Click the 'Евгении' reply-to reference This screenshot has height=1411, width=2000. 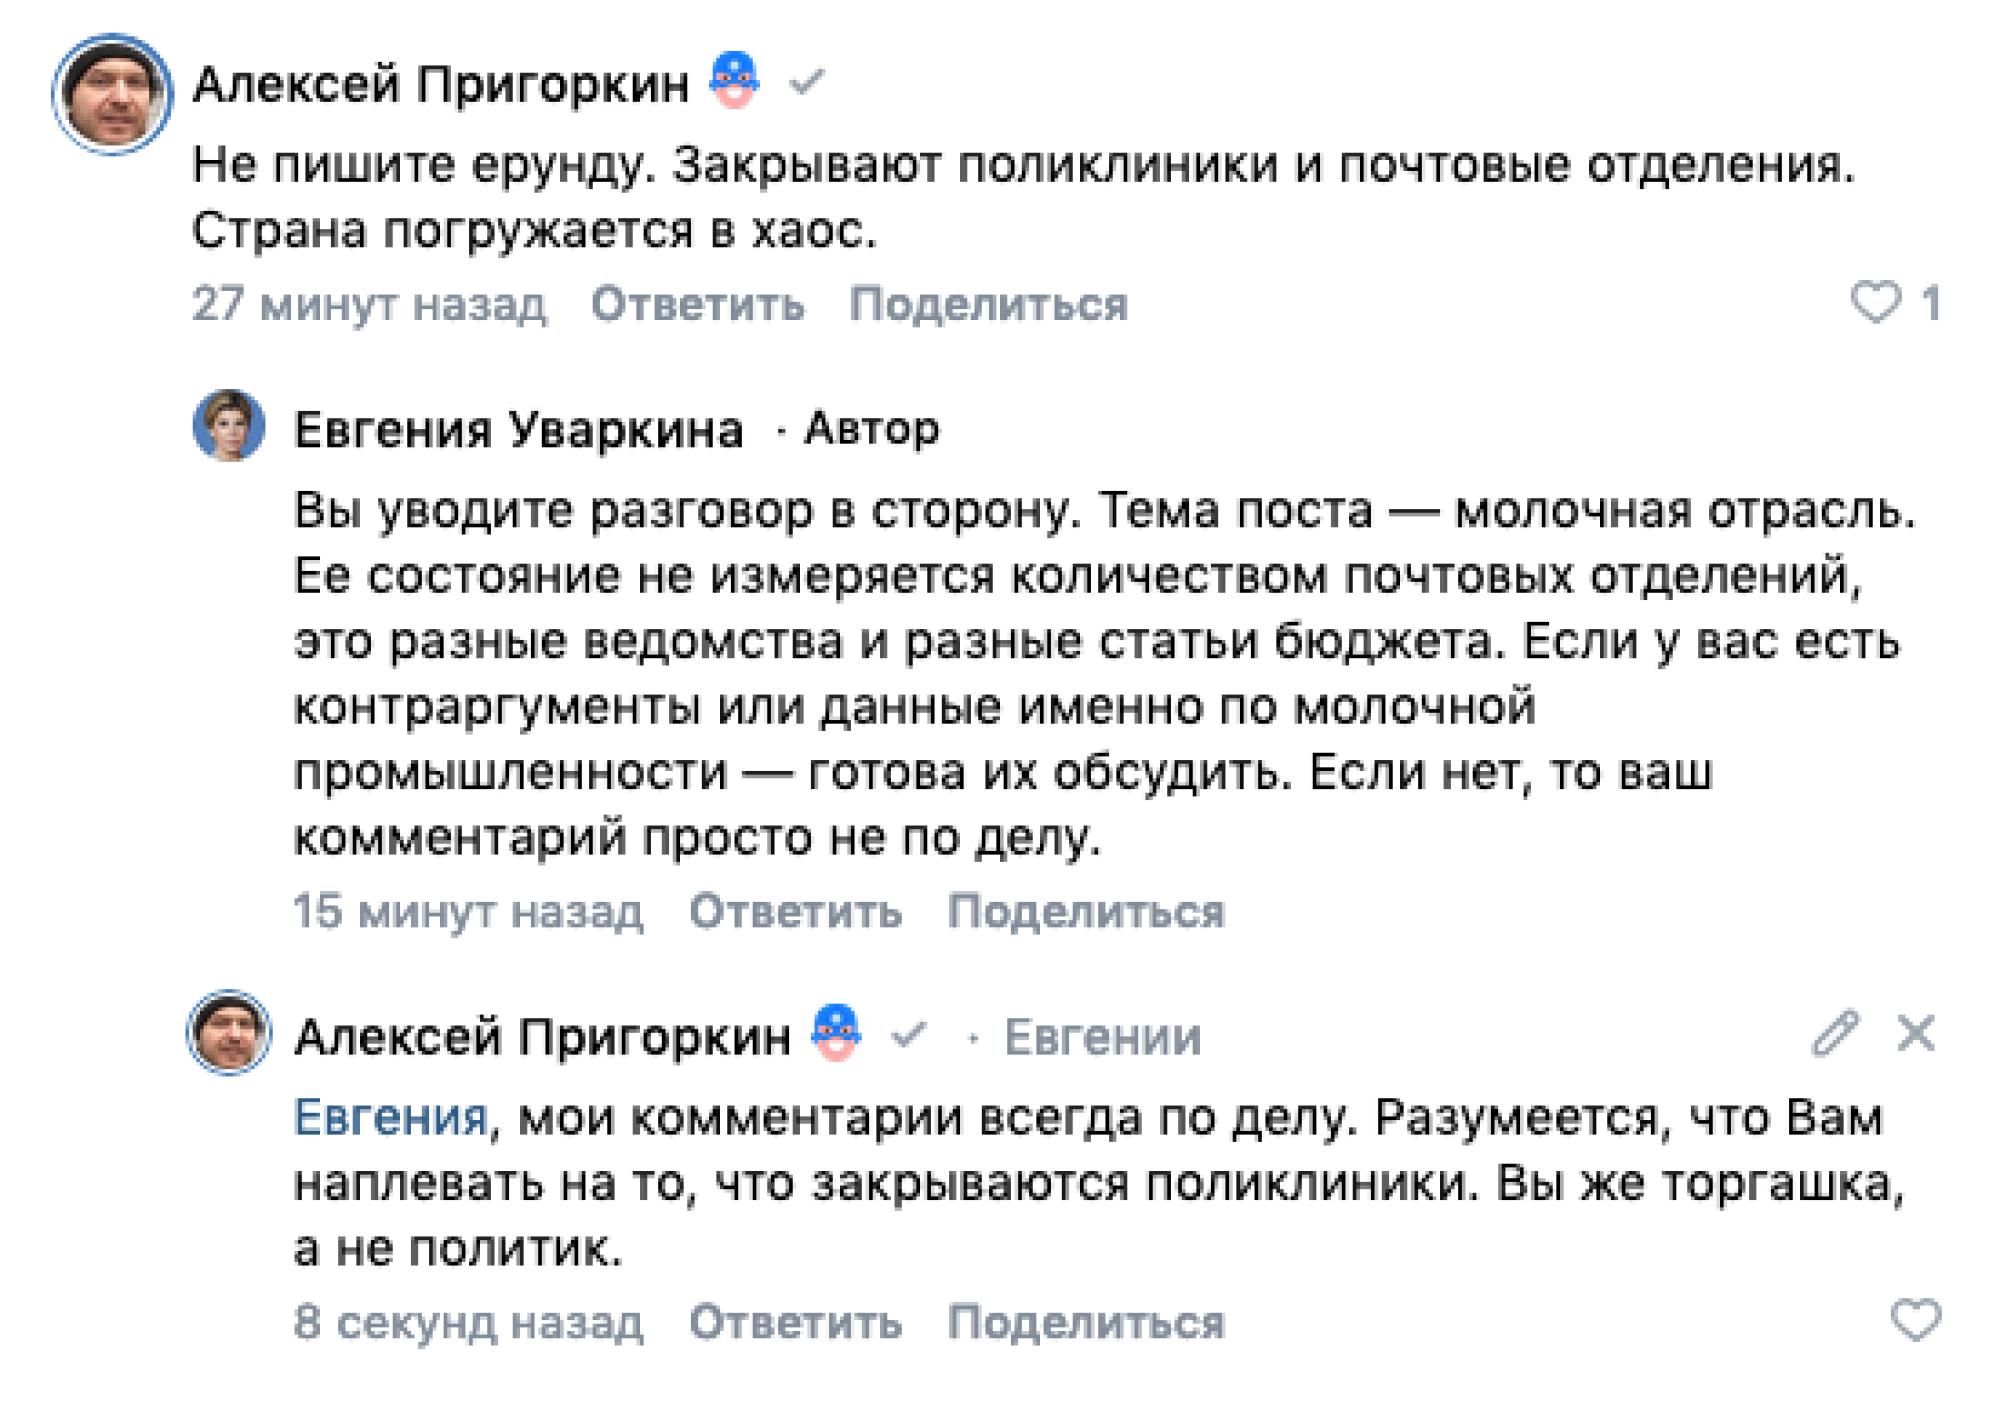click(1102, 1037)
